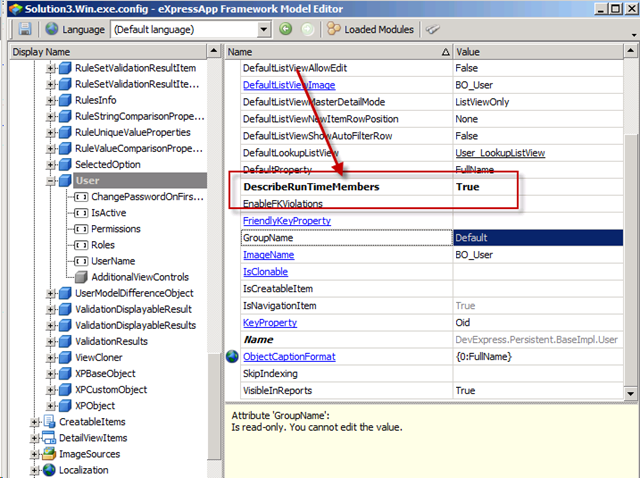The image size is (640, 478).
Task: Expand the CreatableItems node
Action: (34, 422)
